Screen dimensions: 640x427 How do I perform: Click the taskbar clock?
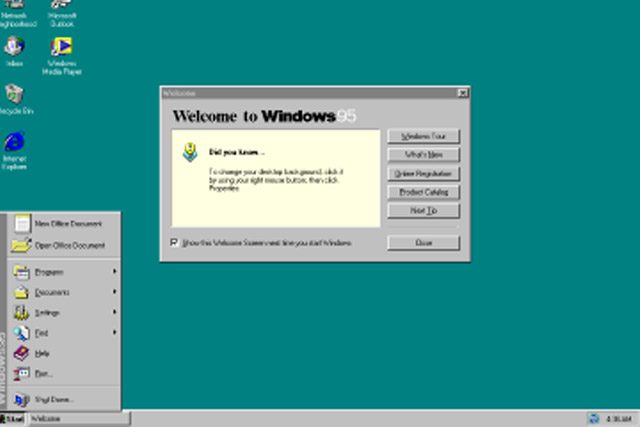click(619, 419)
